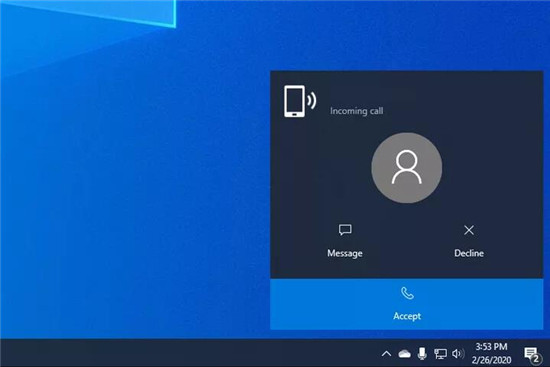Answer the call with the Accept label

click(407, 316)
